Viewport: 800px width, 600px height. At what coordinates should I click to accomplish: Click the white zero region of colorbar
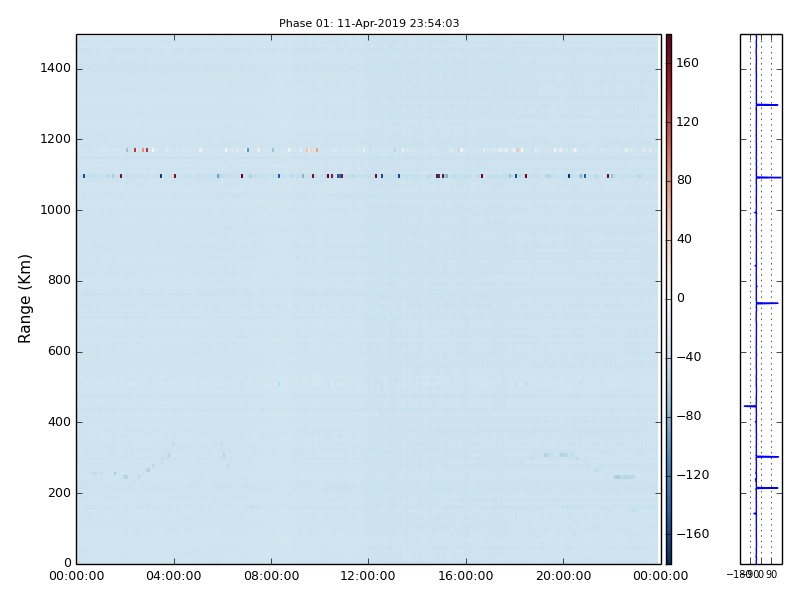669,298
